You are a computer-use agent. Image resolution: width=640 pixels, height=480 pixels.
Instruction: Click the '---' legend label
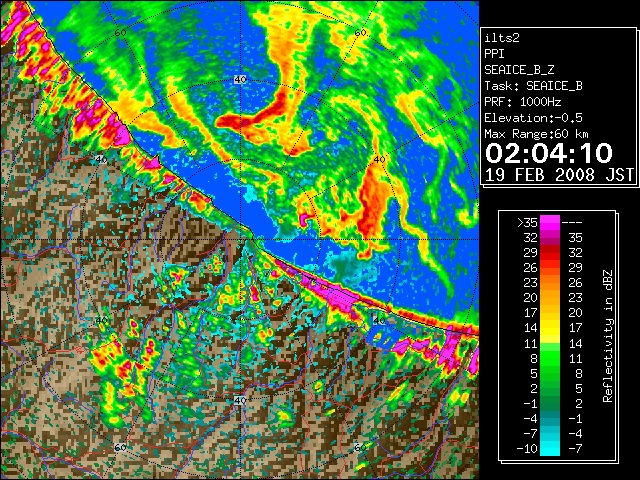click(x=572, y=222)
